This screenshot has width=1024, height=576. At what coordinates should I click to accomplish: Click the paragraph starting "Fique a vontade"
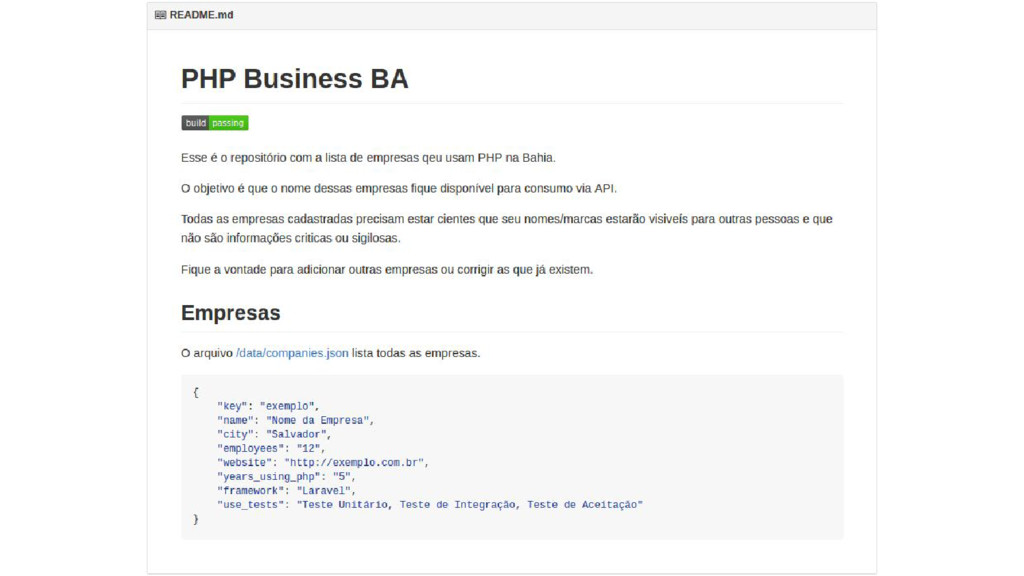pyautogui.click(x=387, y=270)
